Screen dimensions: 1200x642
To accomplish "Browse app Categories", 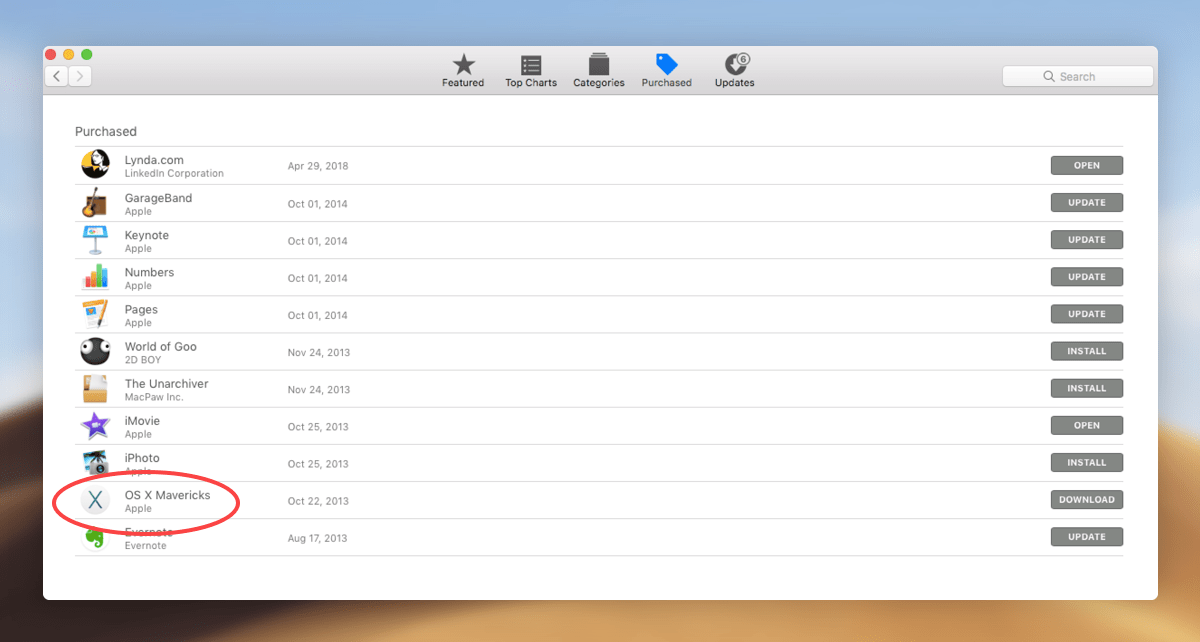I will pos(598,68).
